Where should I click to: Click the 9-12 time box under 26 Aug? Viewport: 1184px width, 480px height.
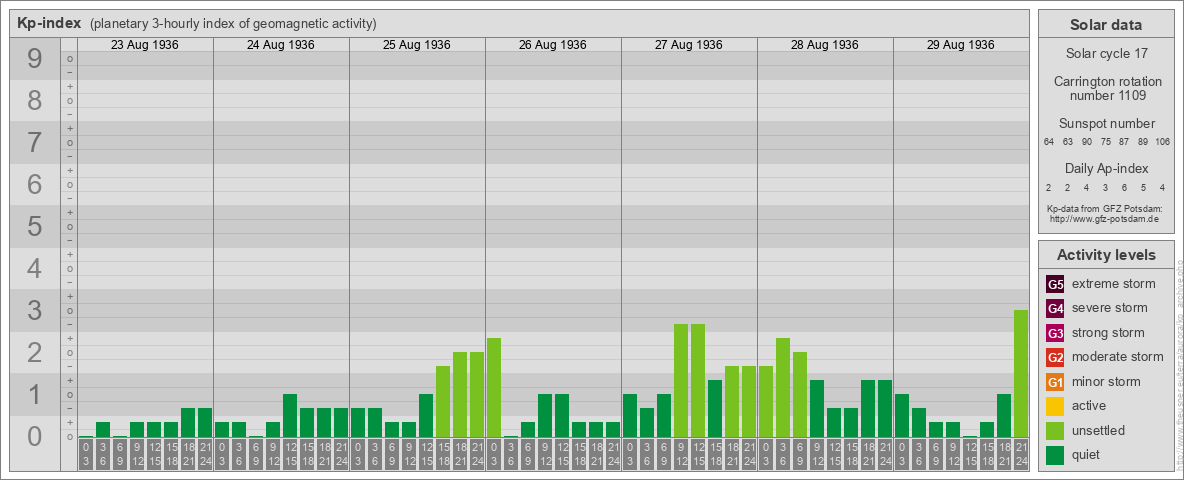pyautogui.click(x=544, y=454)
